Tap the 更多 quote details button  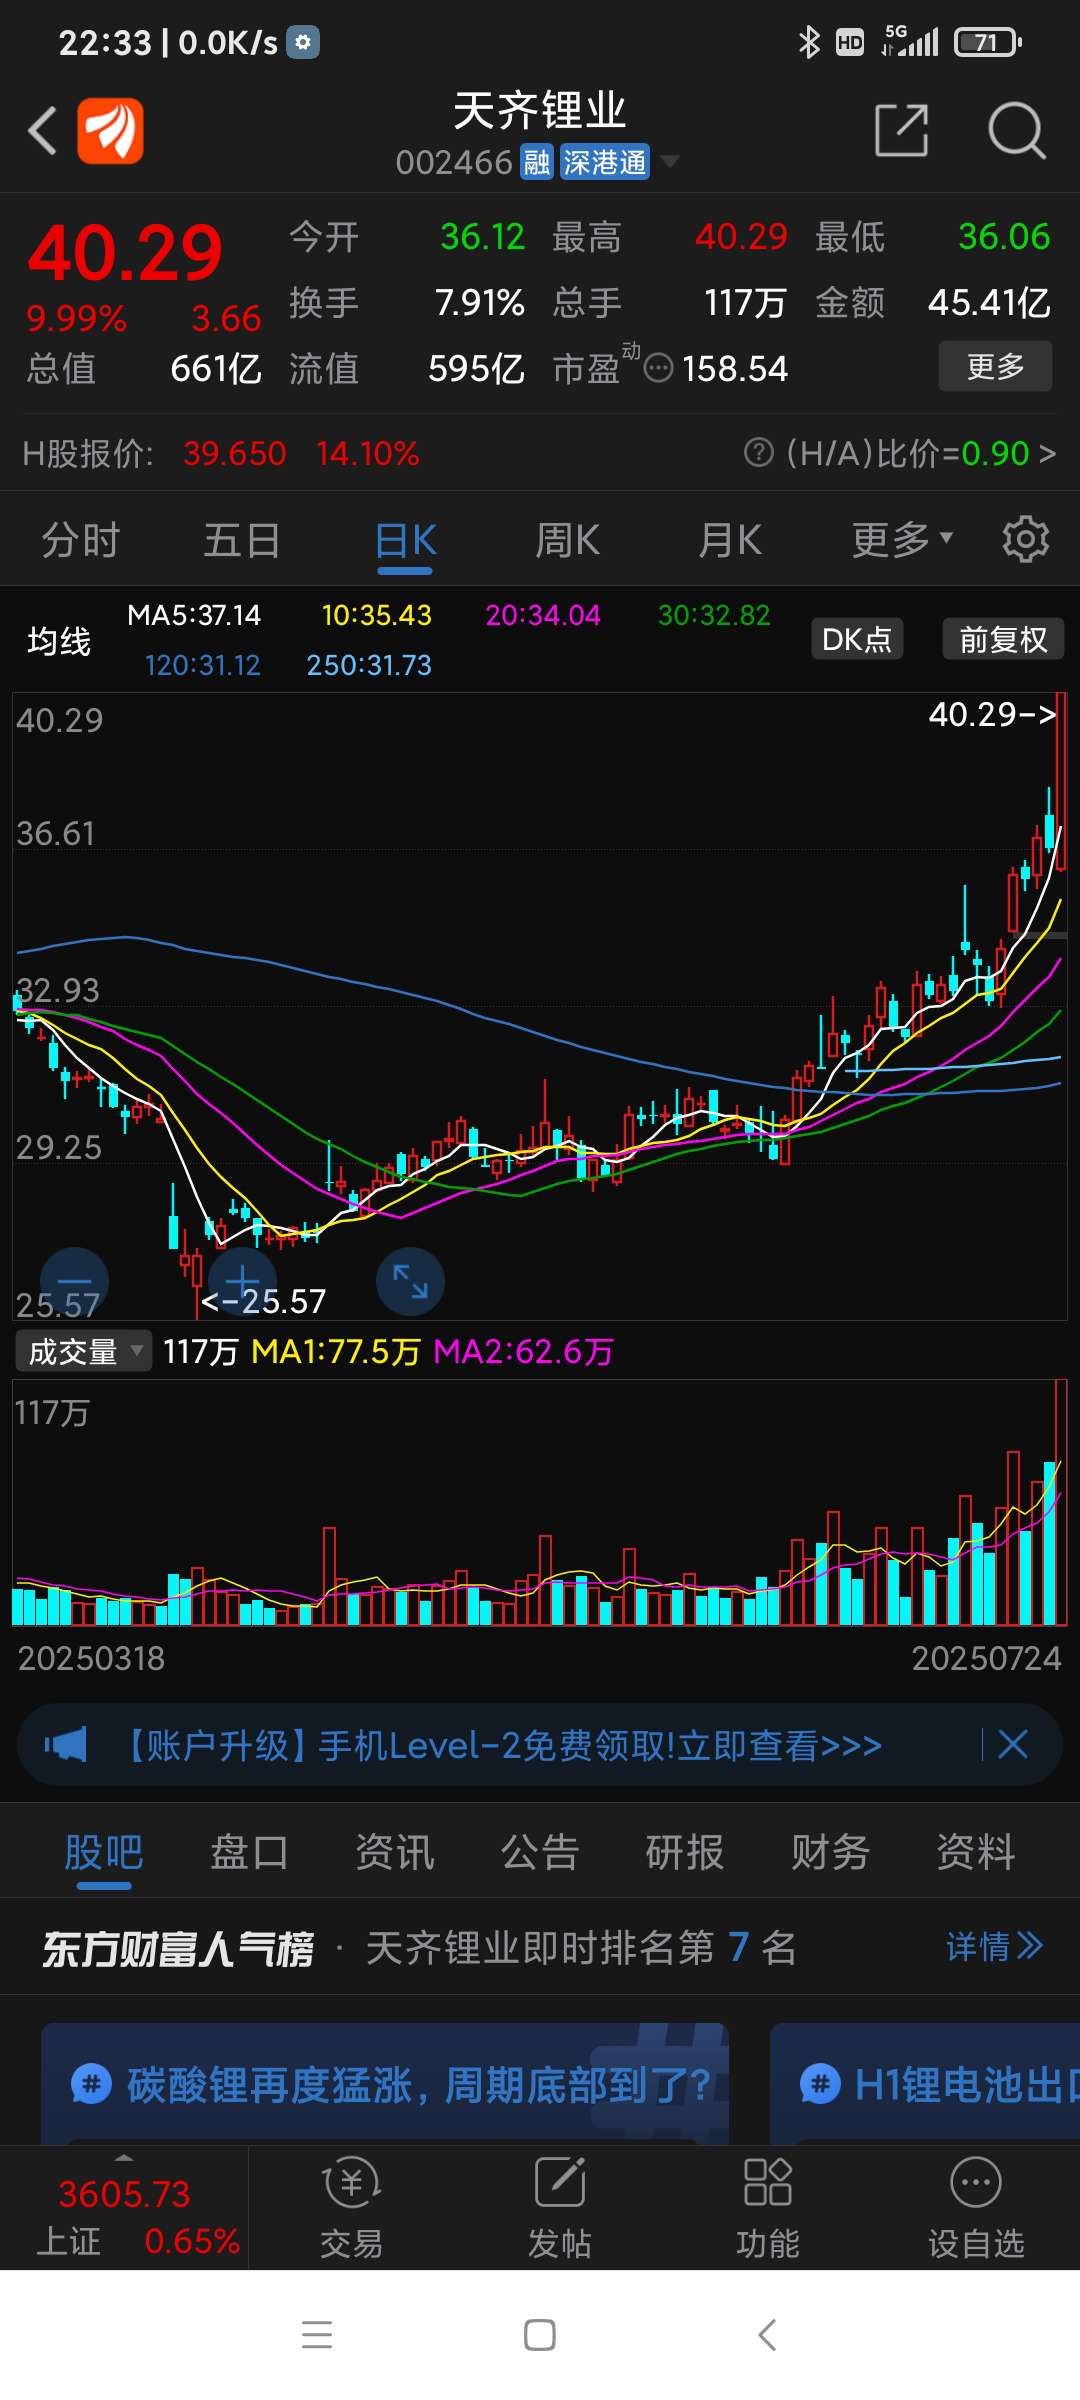(995, 366)
